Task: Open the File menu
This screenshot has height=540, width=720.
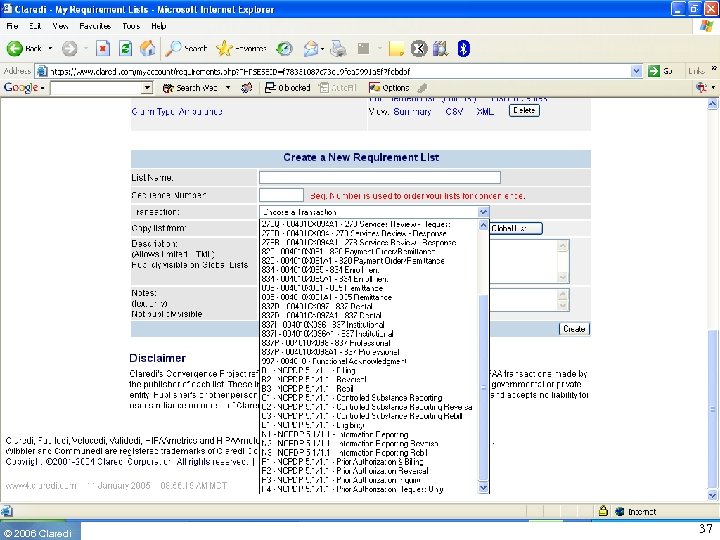Action: tap(12, 26)
